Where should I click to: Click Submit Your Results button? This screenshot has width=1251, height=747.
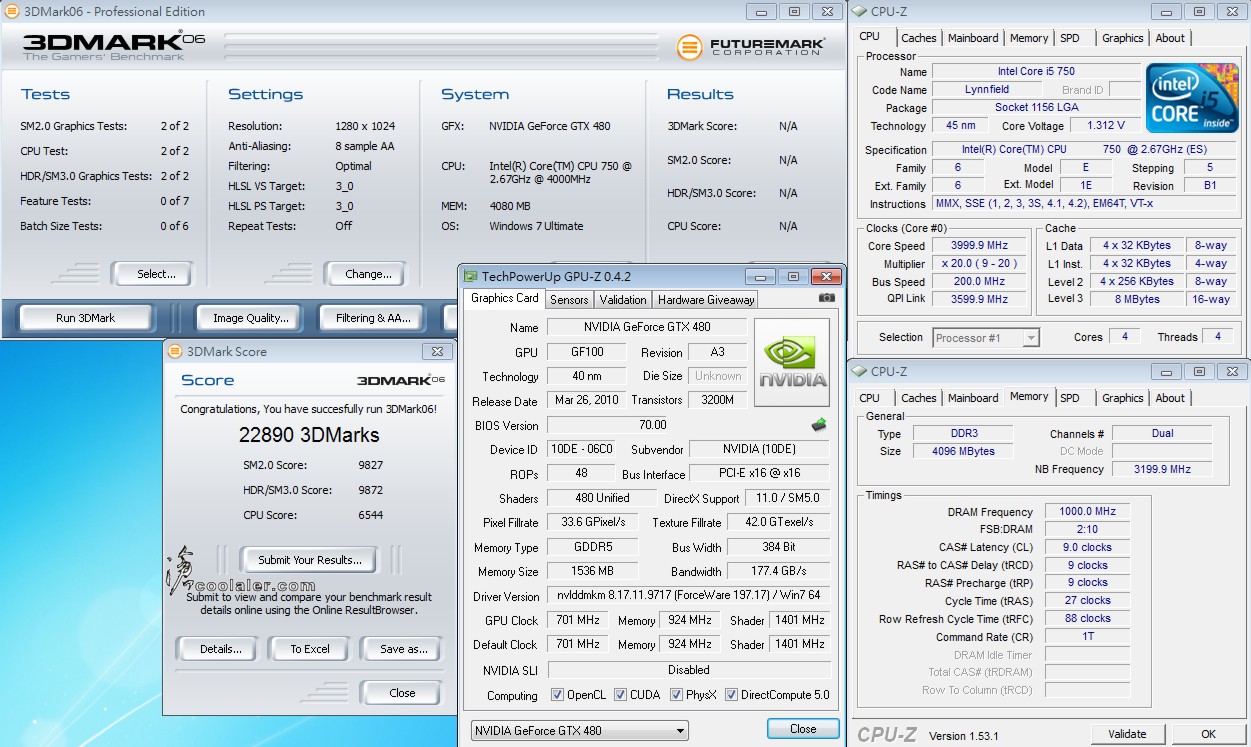[x=310, y=560]
